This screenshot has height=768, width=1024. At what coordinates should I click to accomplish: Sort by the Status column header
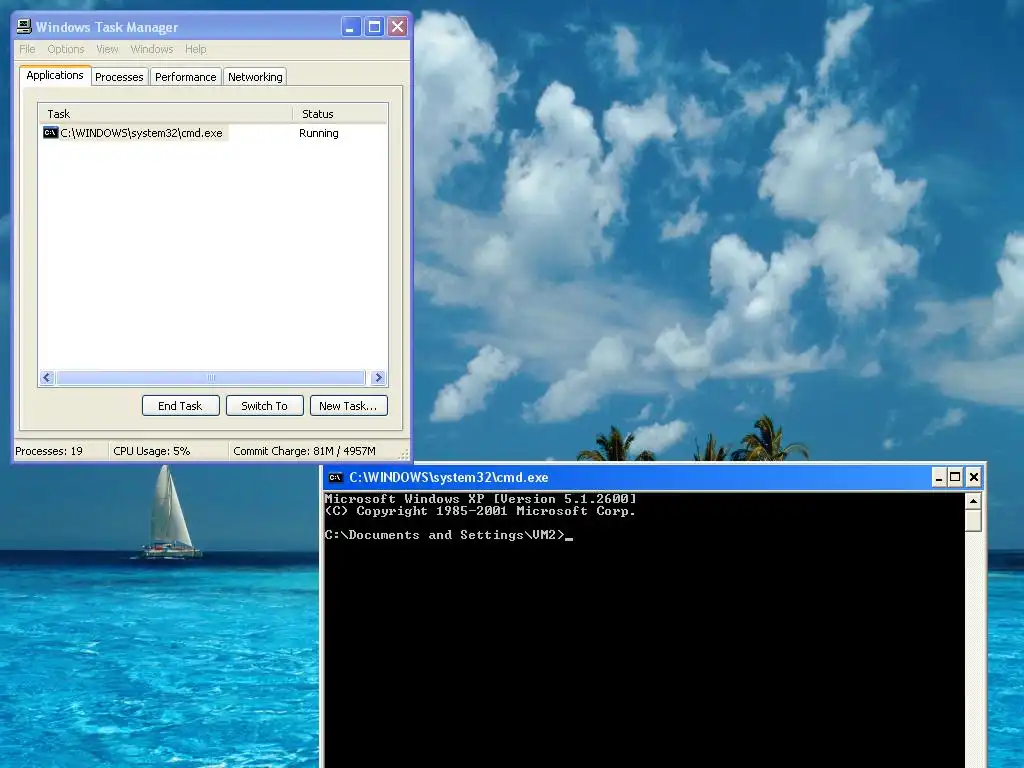(x=340, y=114)
